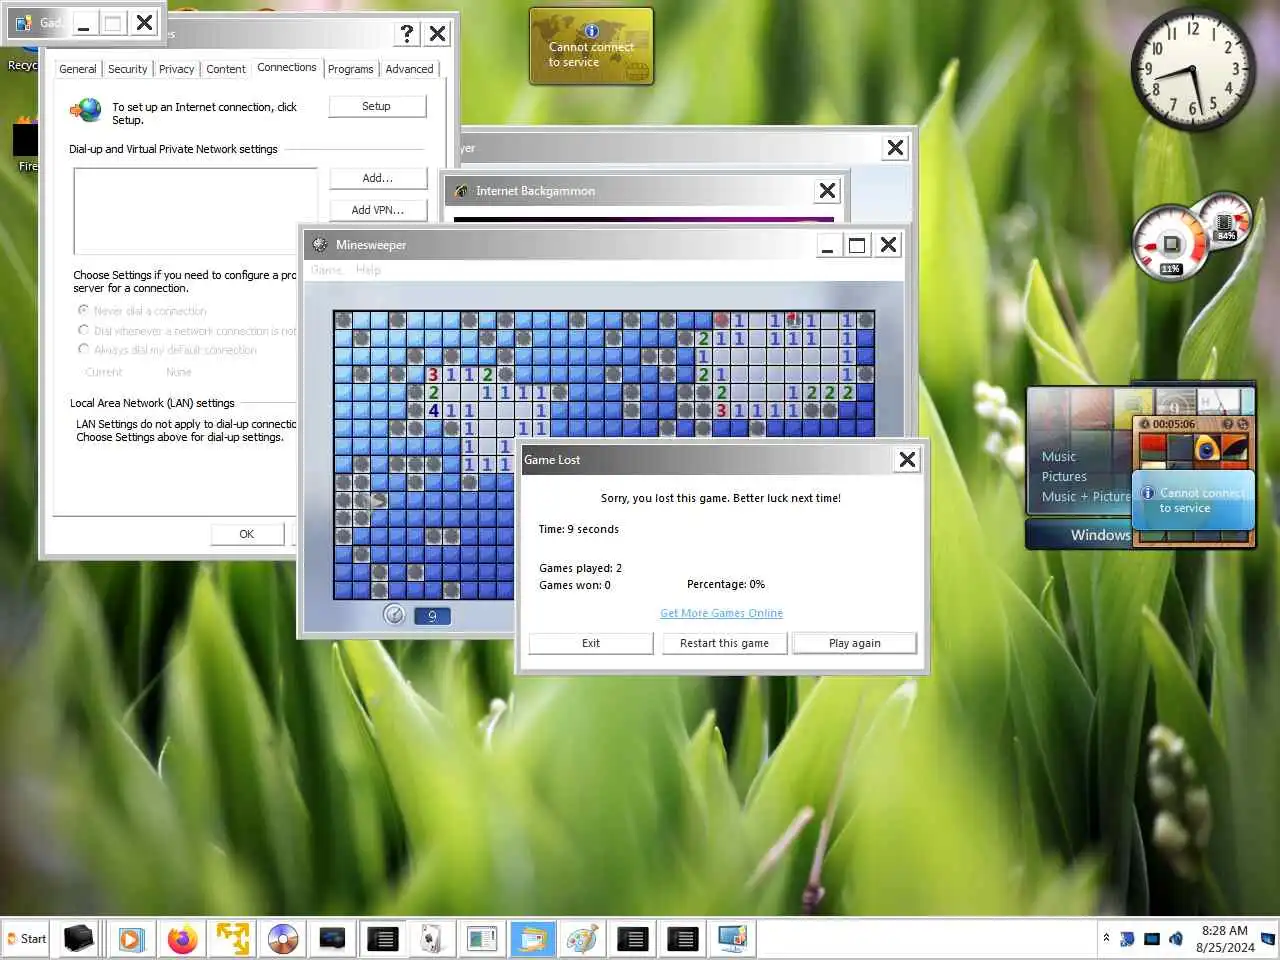Click Exit in Game Lost dialog
This screenshot has width=1280, height=960.
pyautogui.click(x=591, y=643)
